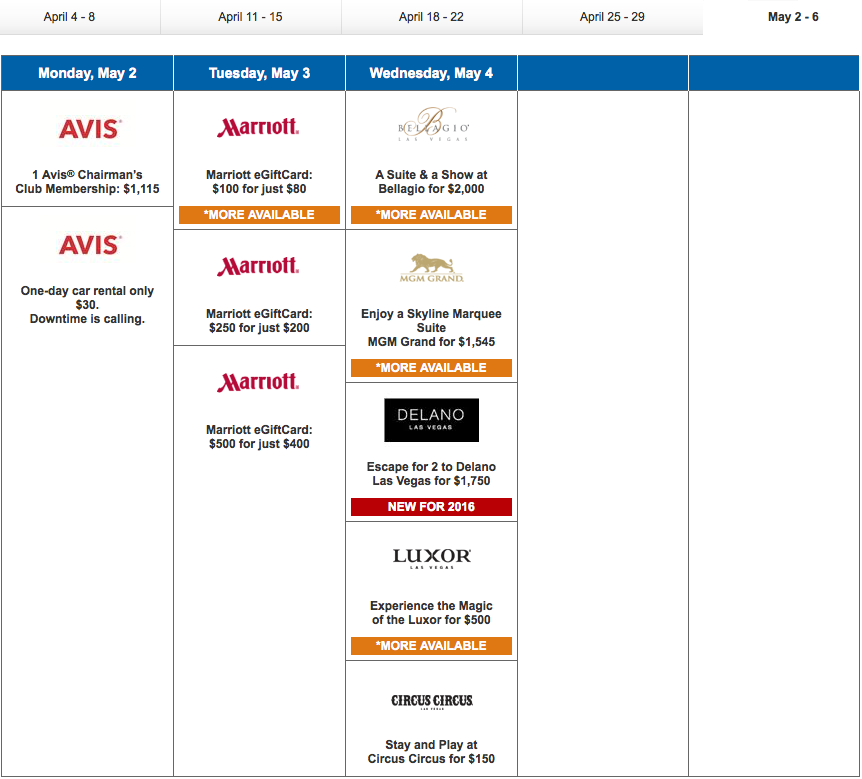Click More Available under Marriott $100 eGiftCard
The width and height of the screenshot is (862, 779).
[259, 215]
